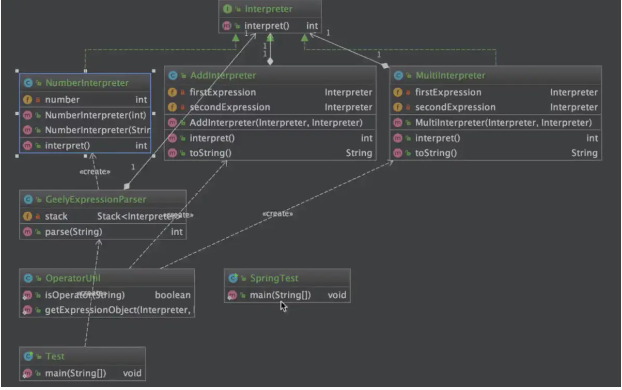Screen dimensions: 622x390
Task: Select the Test node title
Action: (55, 356)
